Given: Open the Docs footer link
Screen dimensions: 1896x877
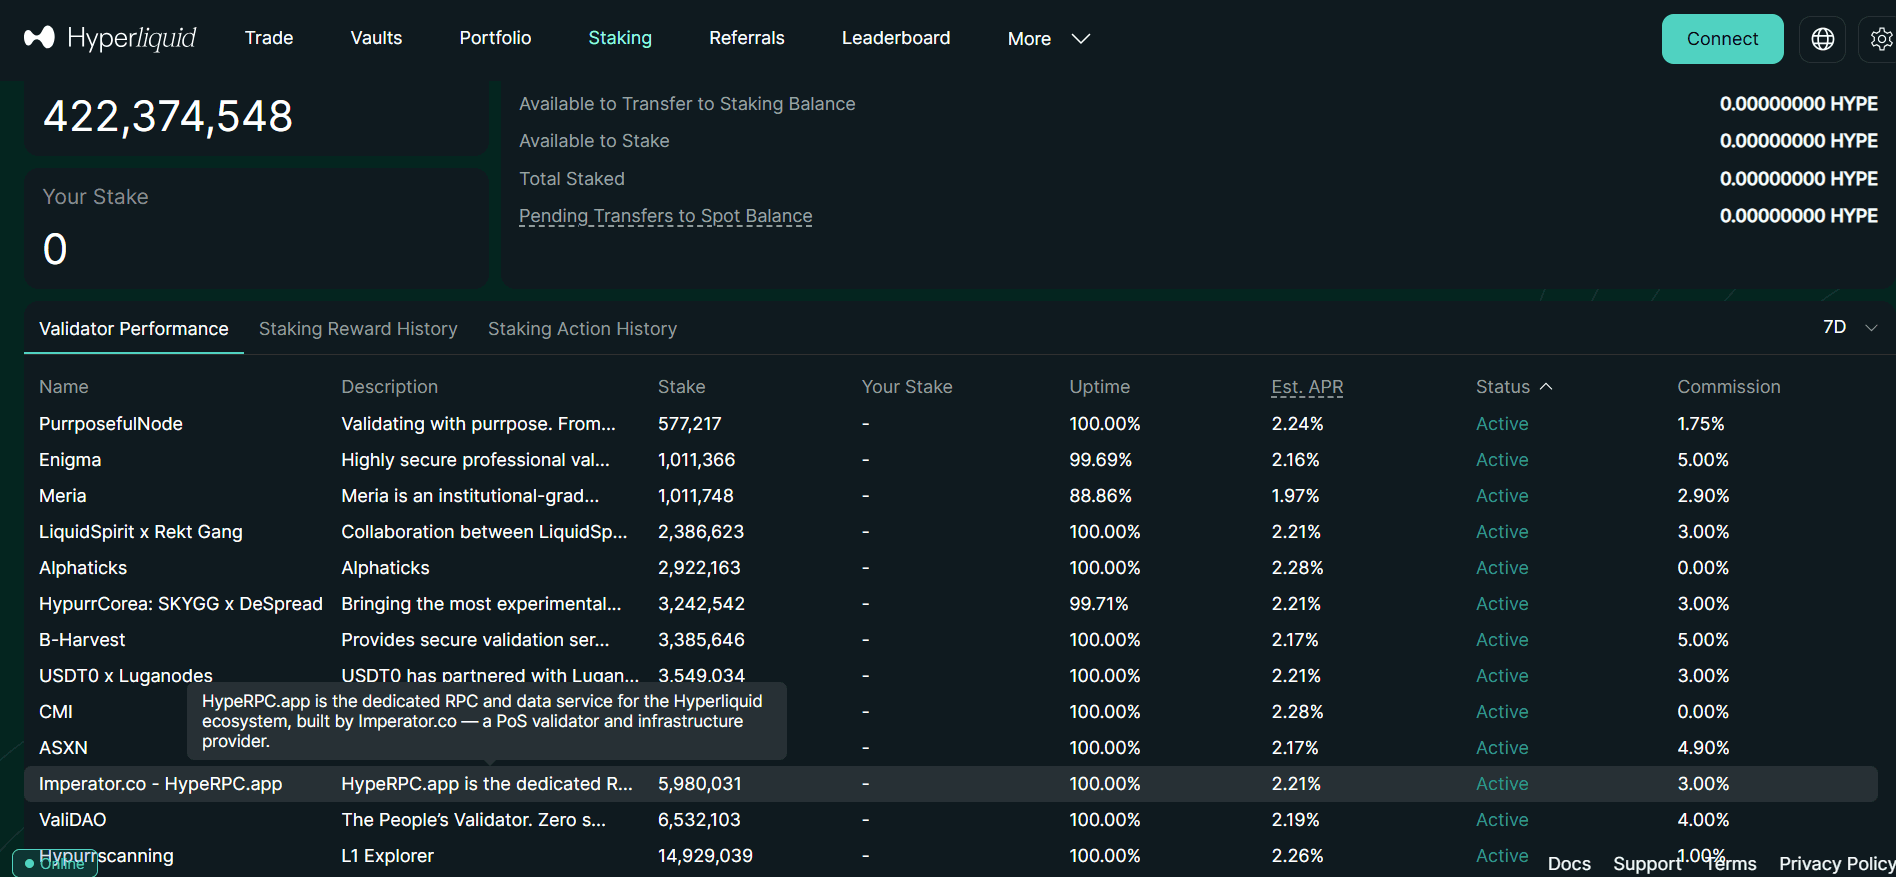Looking at the screenshot, I should 1569,864.
